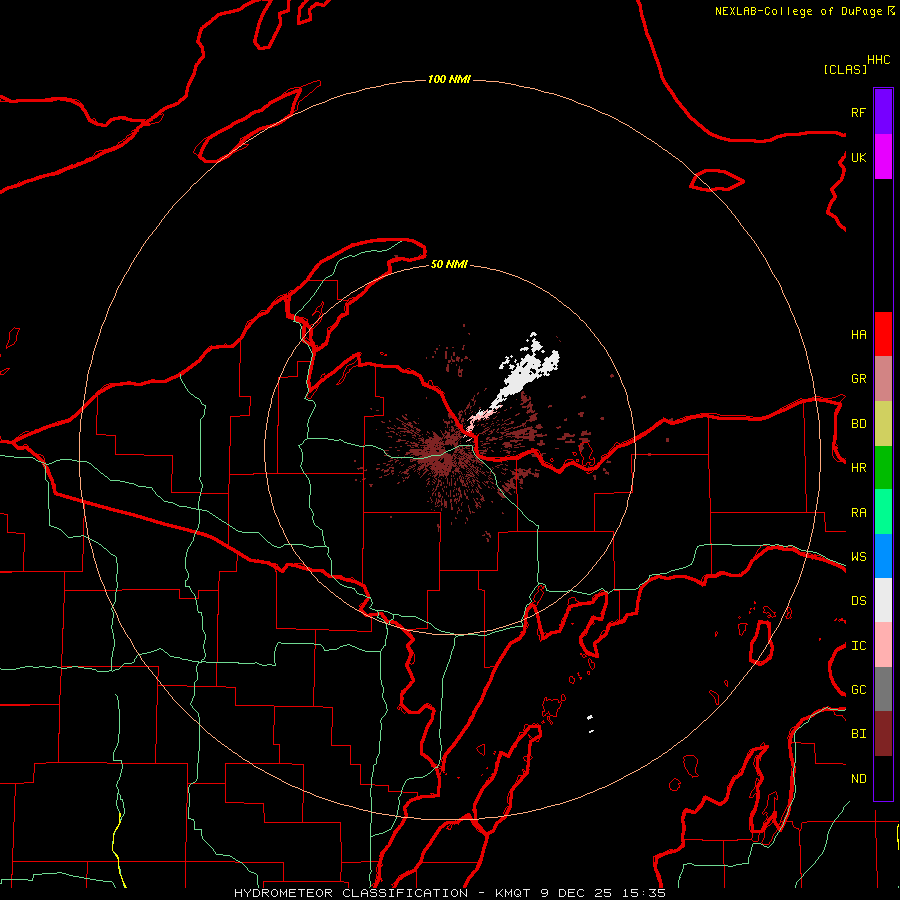This screenshot has width=900, height=900.
Task: Click the HA legend label
Action: pos(858,334)
